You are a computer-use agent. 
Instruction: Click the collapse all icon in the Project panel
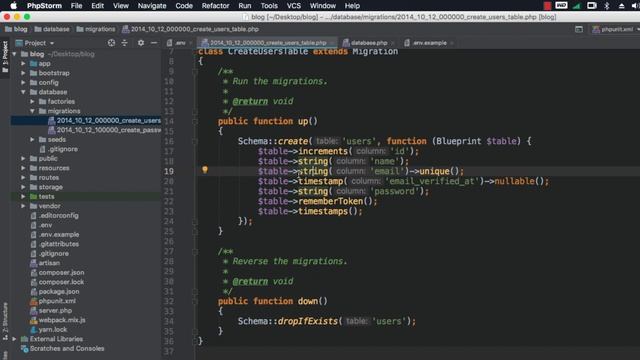(x=124, y=43)
